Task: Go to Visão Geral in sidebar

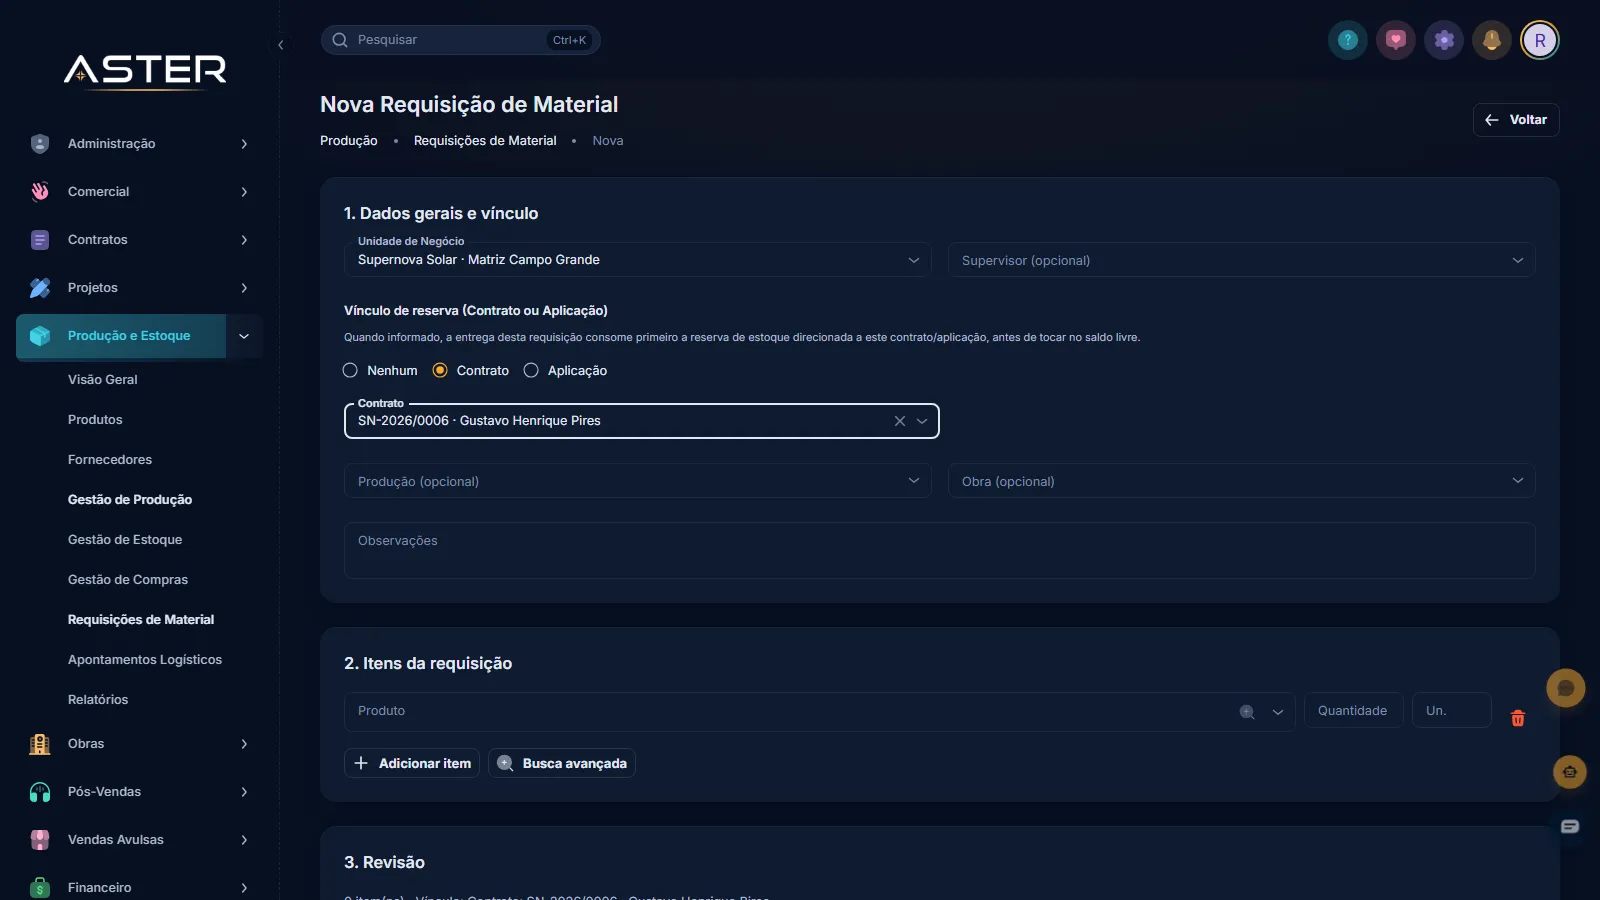Action: tap(103, 380)
